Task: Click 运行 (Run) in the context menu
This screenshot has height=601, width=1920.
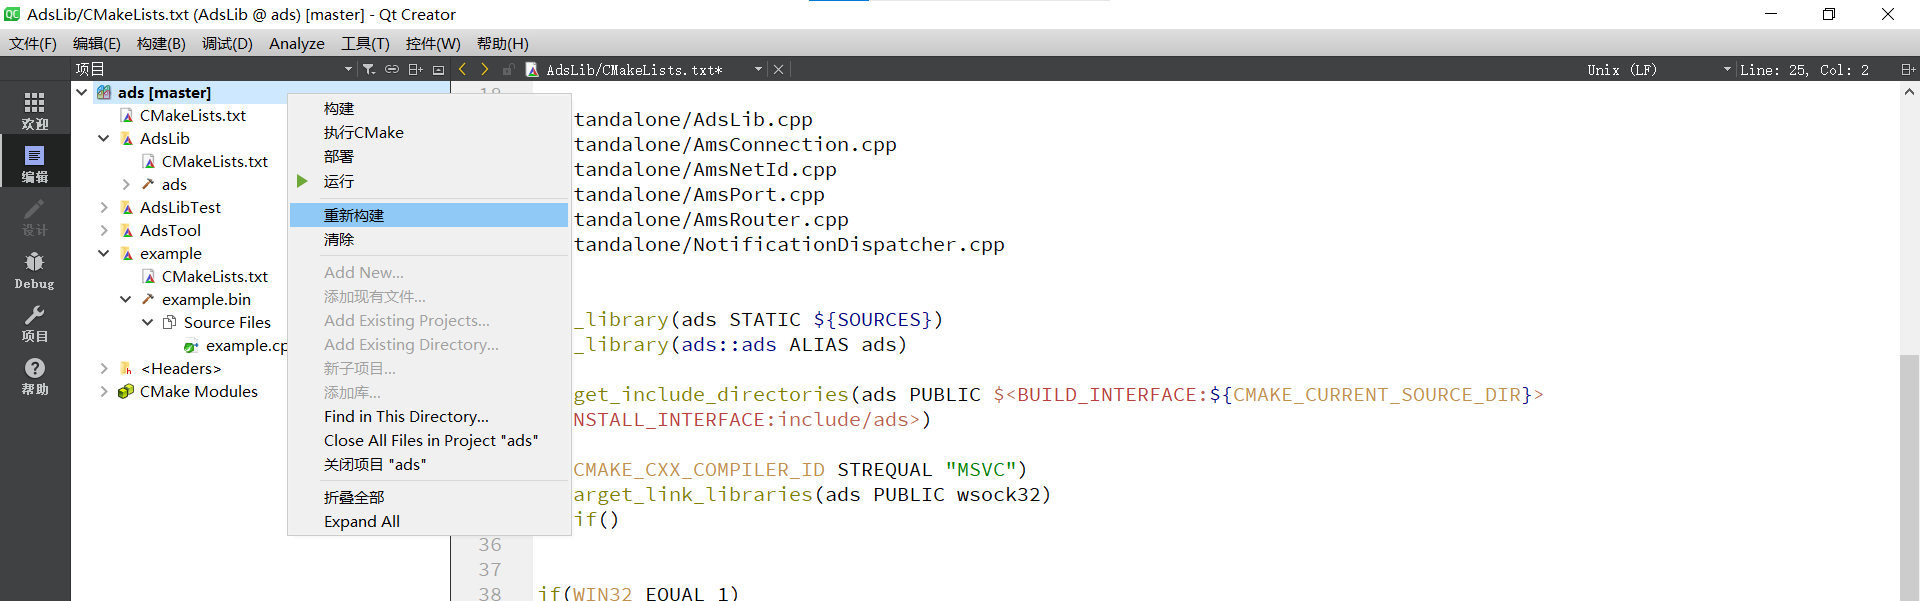Action: click(338, 181)
